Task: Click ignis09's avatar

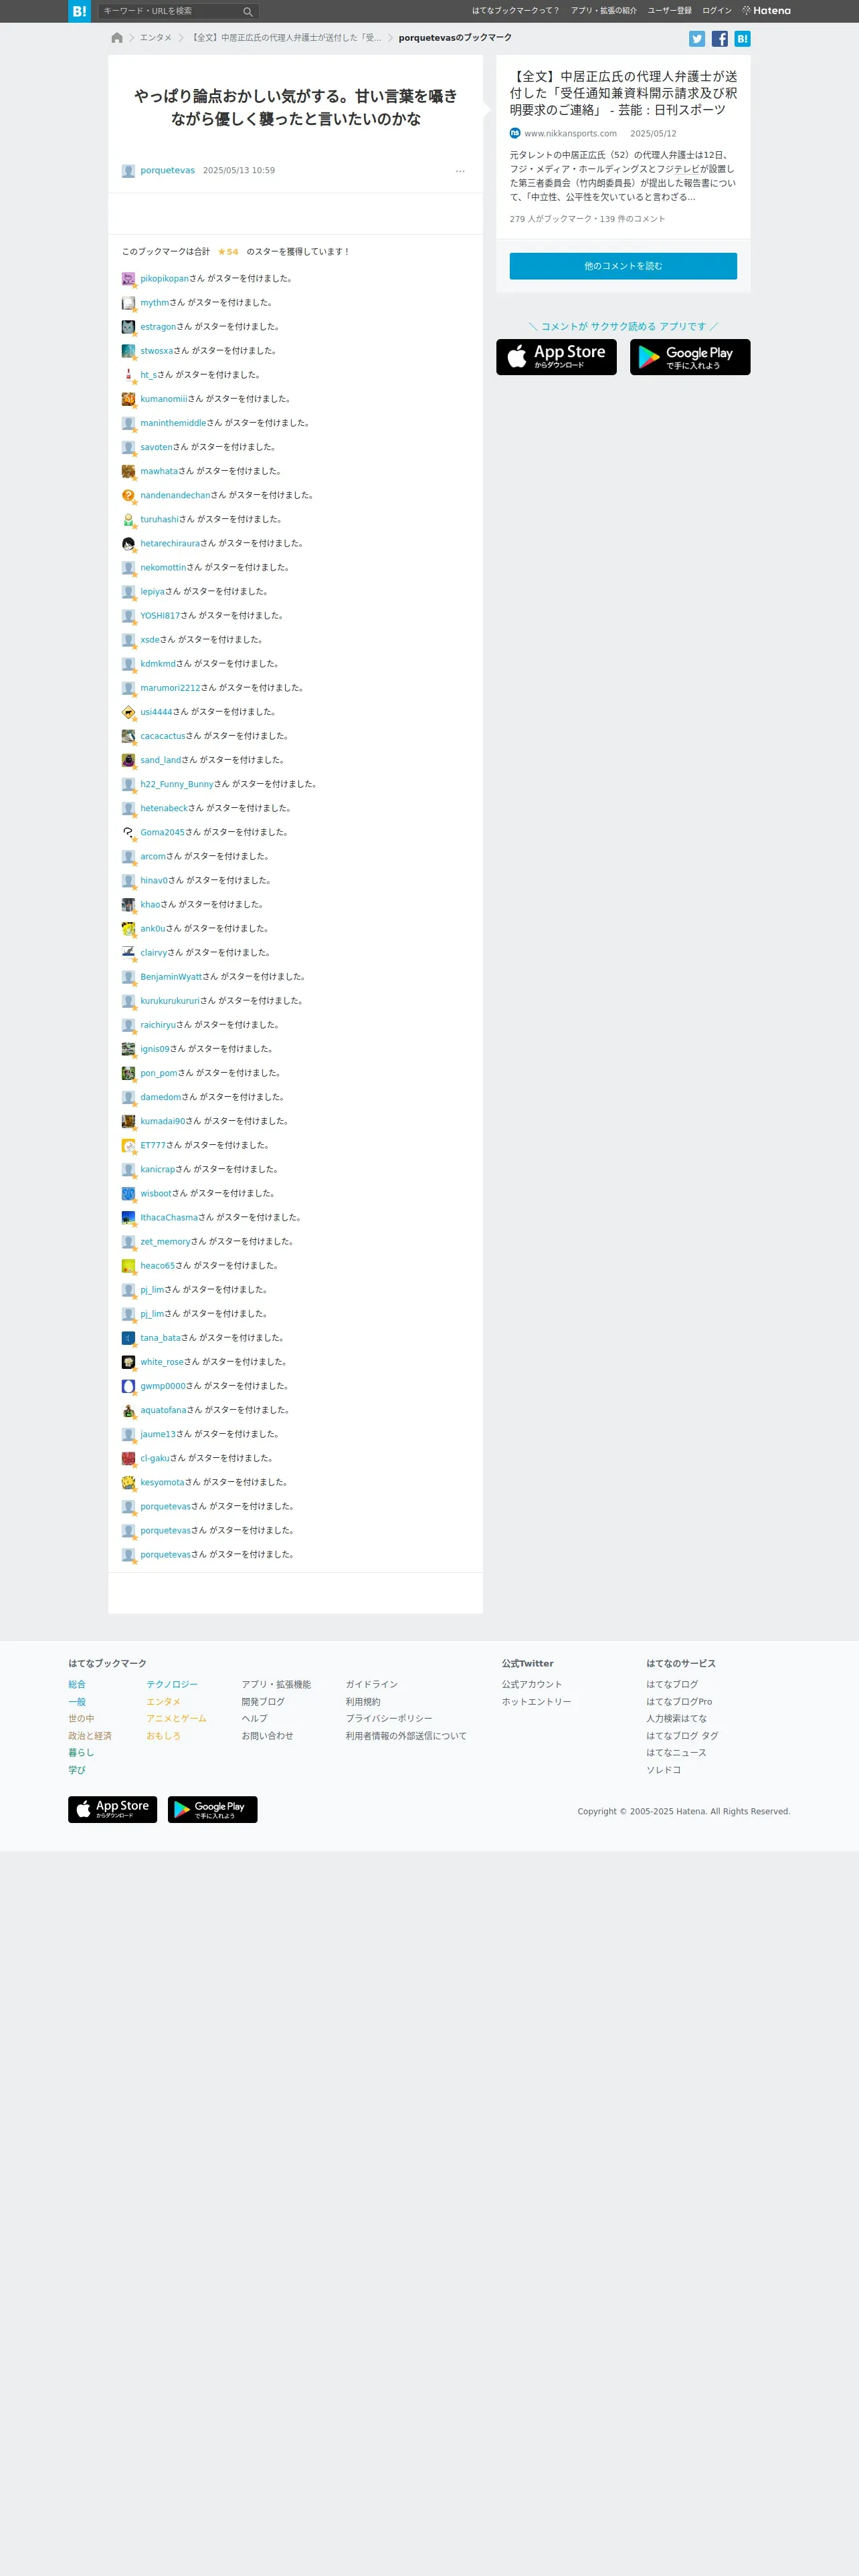Action: point(128,1049)
